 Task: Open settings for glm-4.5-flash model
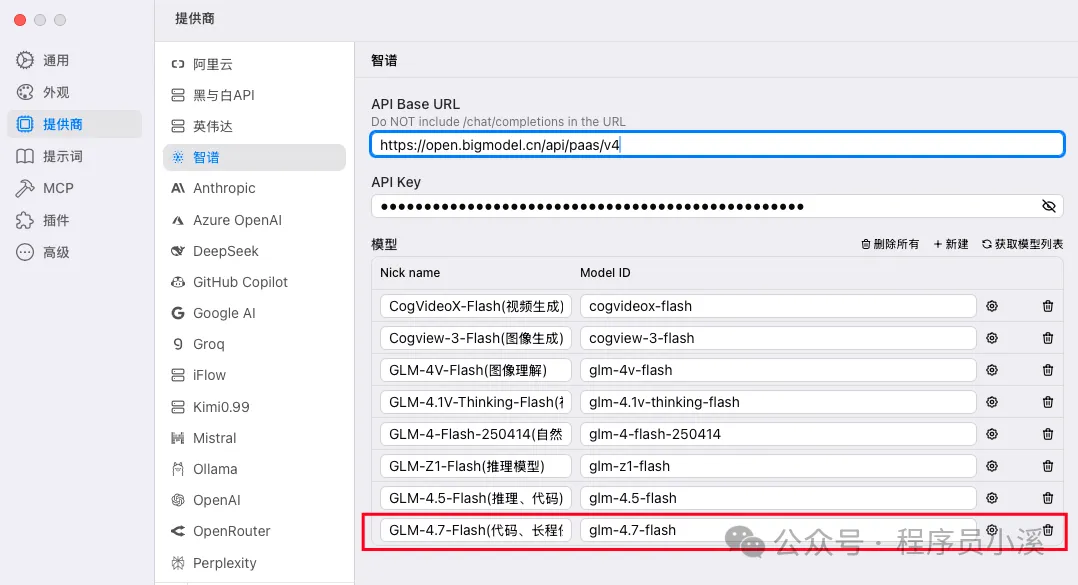coord(991,498)
